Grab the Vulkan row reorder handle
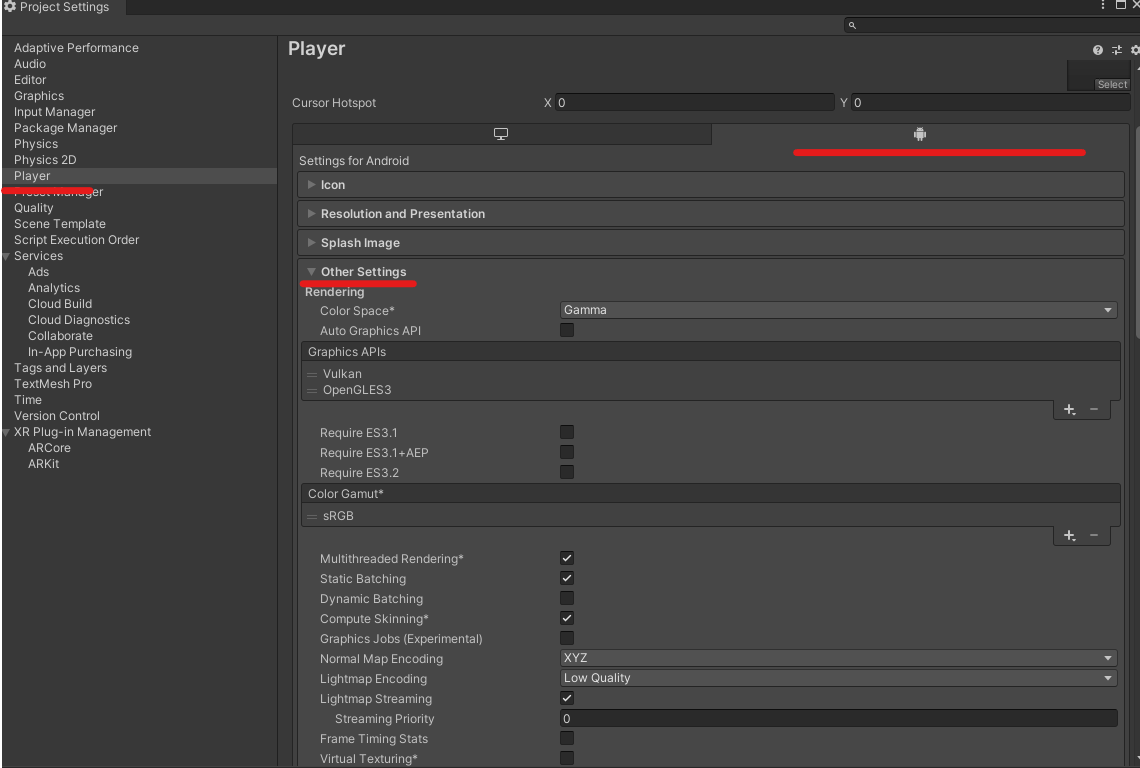 [312, 375]
